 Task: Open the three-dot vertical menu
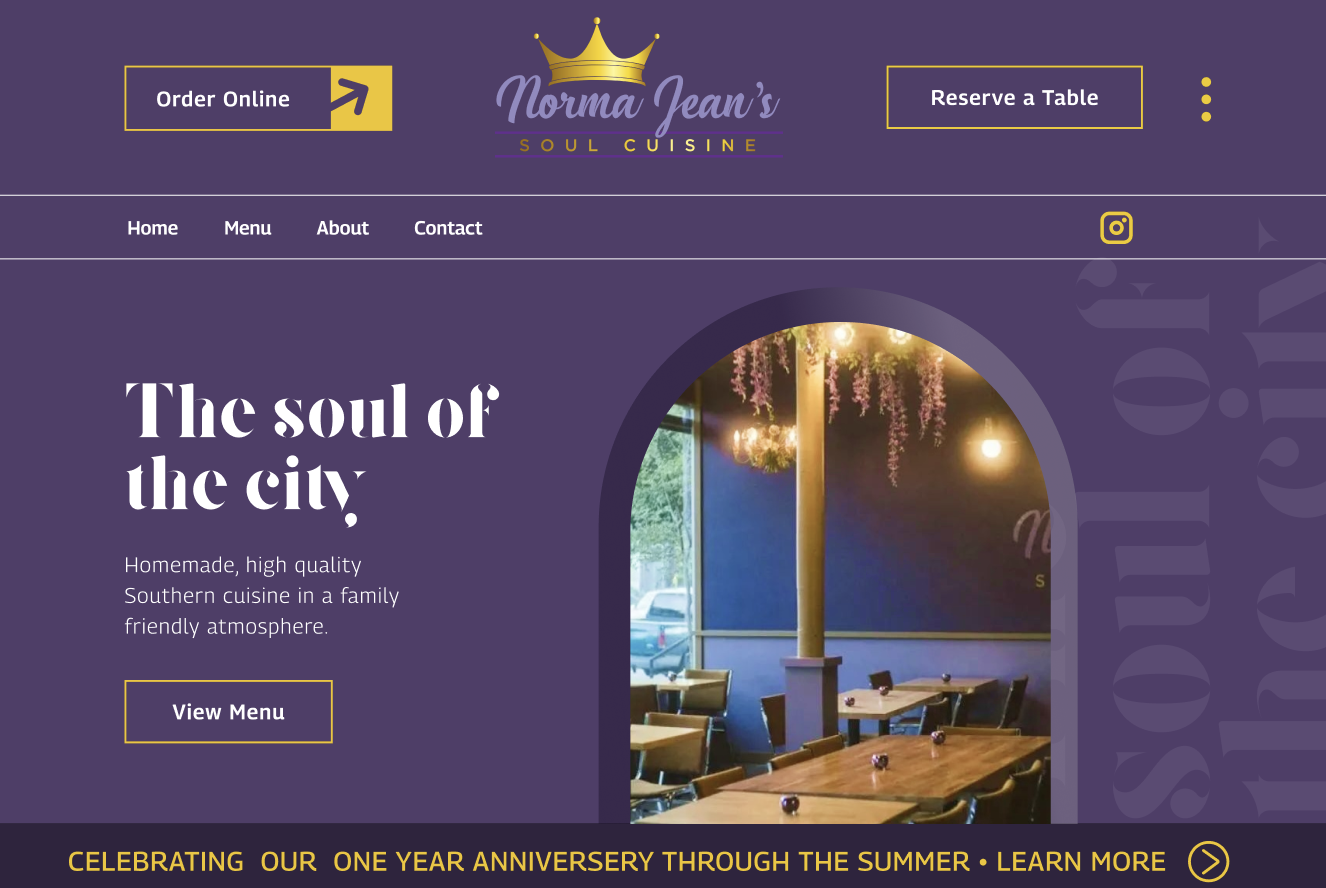pos(1206,99)
